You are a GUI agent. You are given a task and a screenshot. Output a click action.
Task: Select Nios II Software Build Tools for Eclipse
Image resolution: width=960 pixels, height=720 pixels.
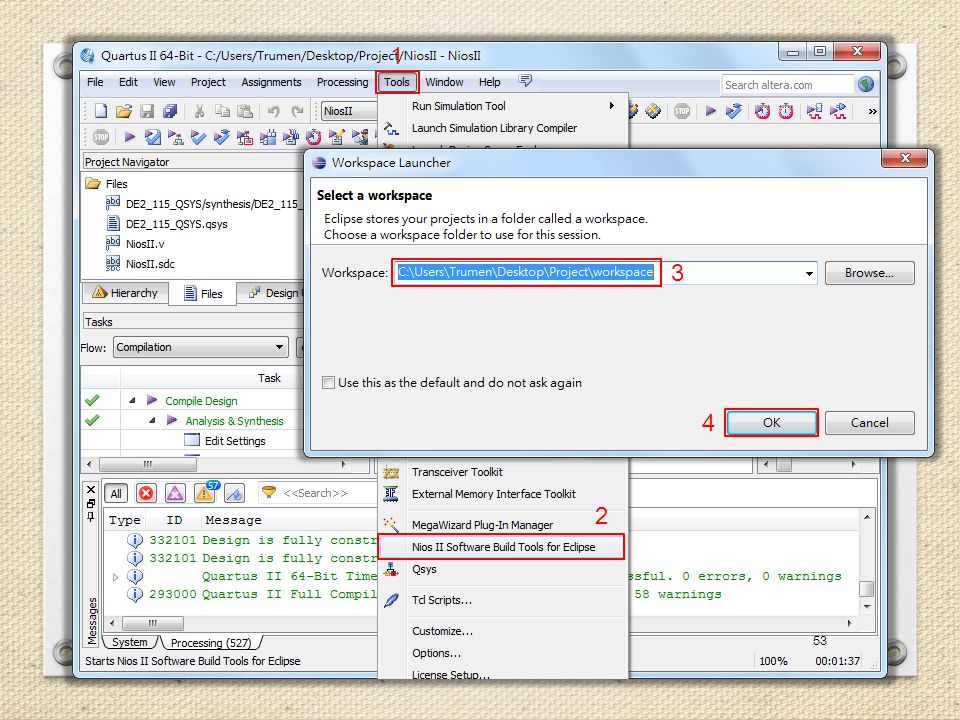coord(501,547)
